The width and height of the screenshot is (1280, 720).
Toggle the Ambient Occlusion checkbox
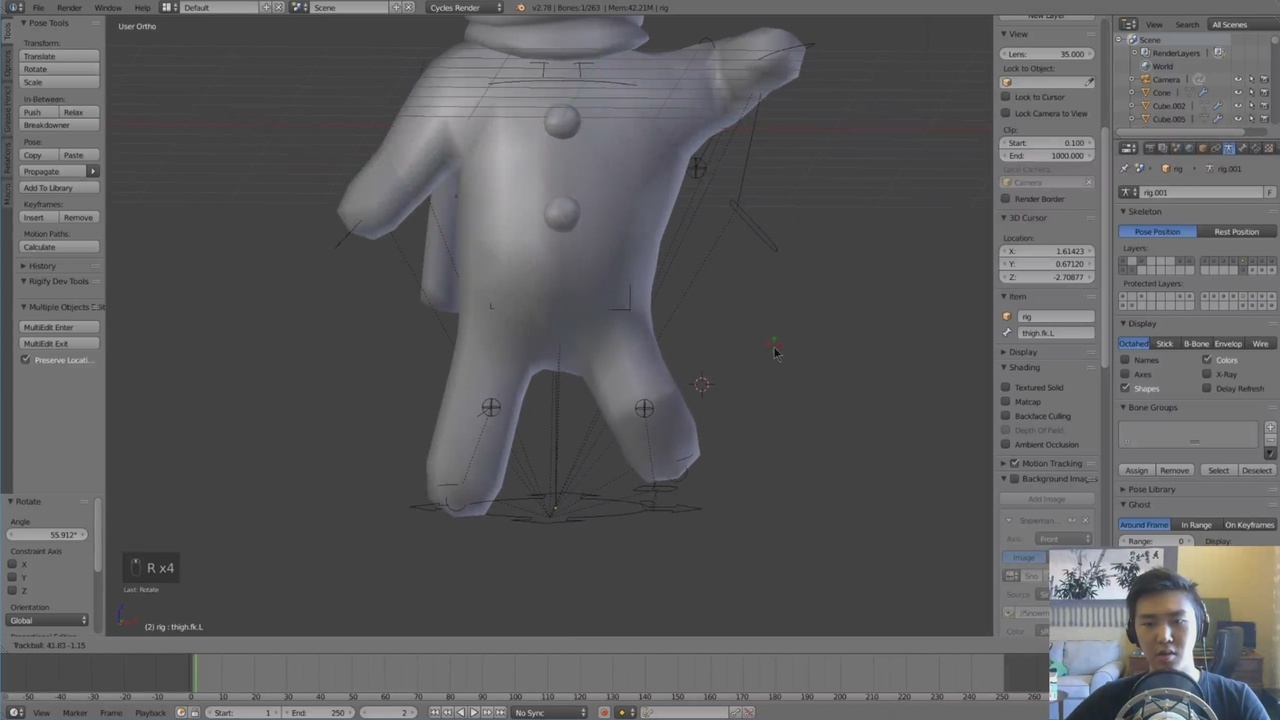(1006, 444)
